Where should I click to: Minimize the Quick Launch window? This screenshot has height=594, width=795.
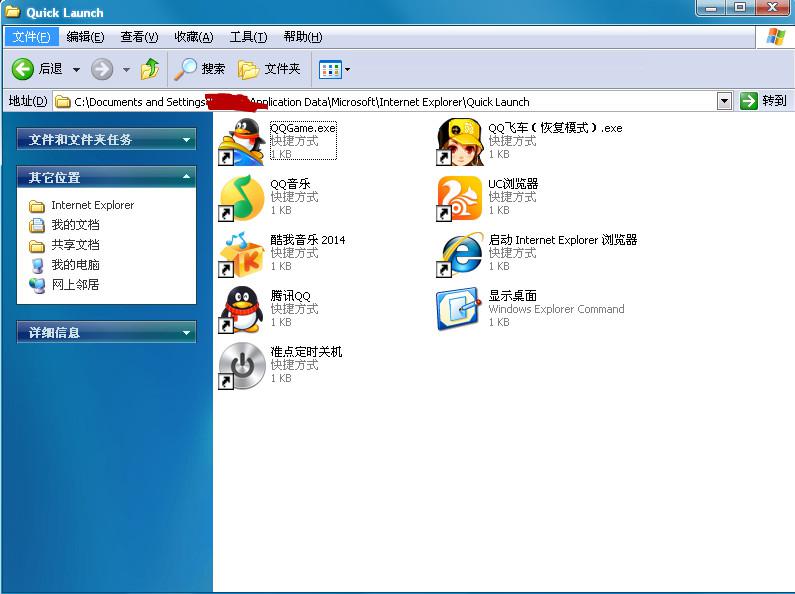(x=711, y=8)
